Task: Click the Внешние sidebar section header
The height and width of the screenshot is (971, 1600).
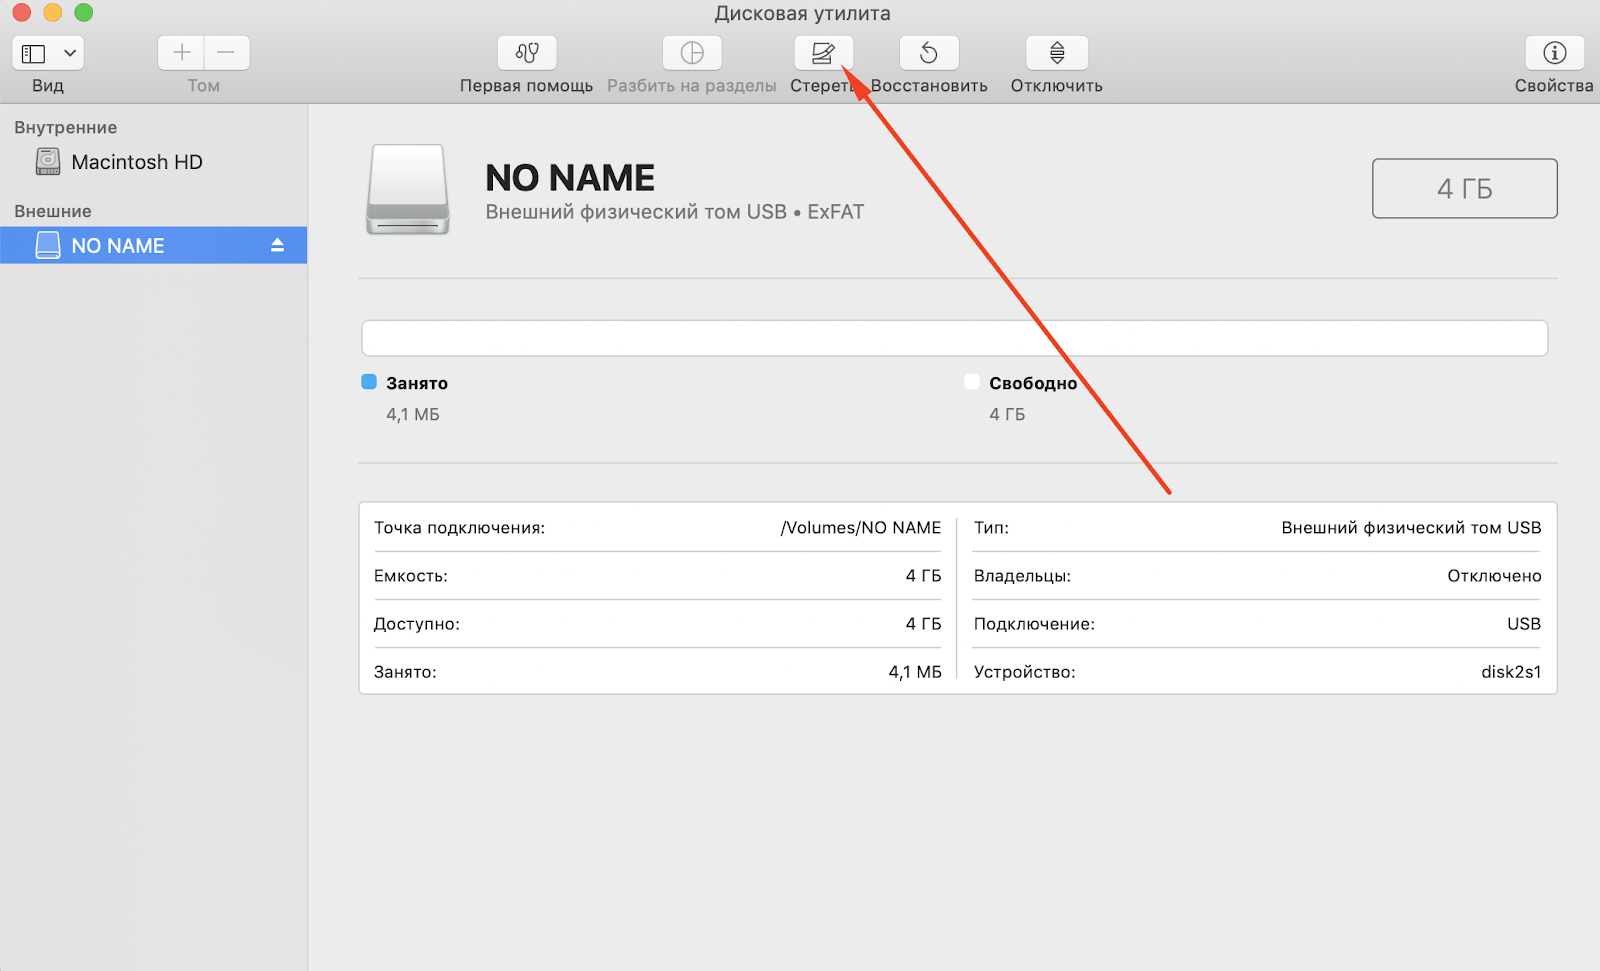Action: point(53,212)
